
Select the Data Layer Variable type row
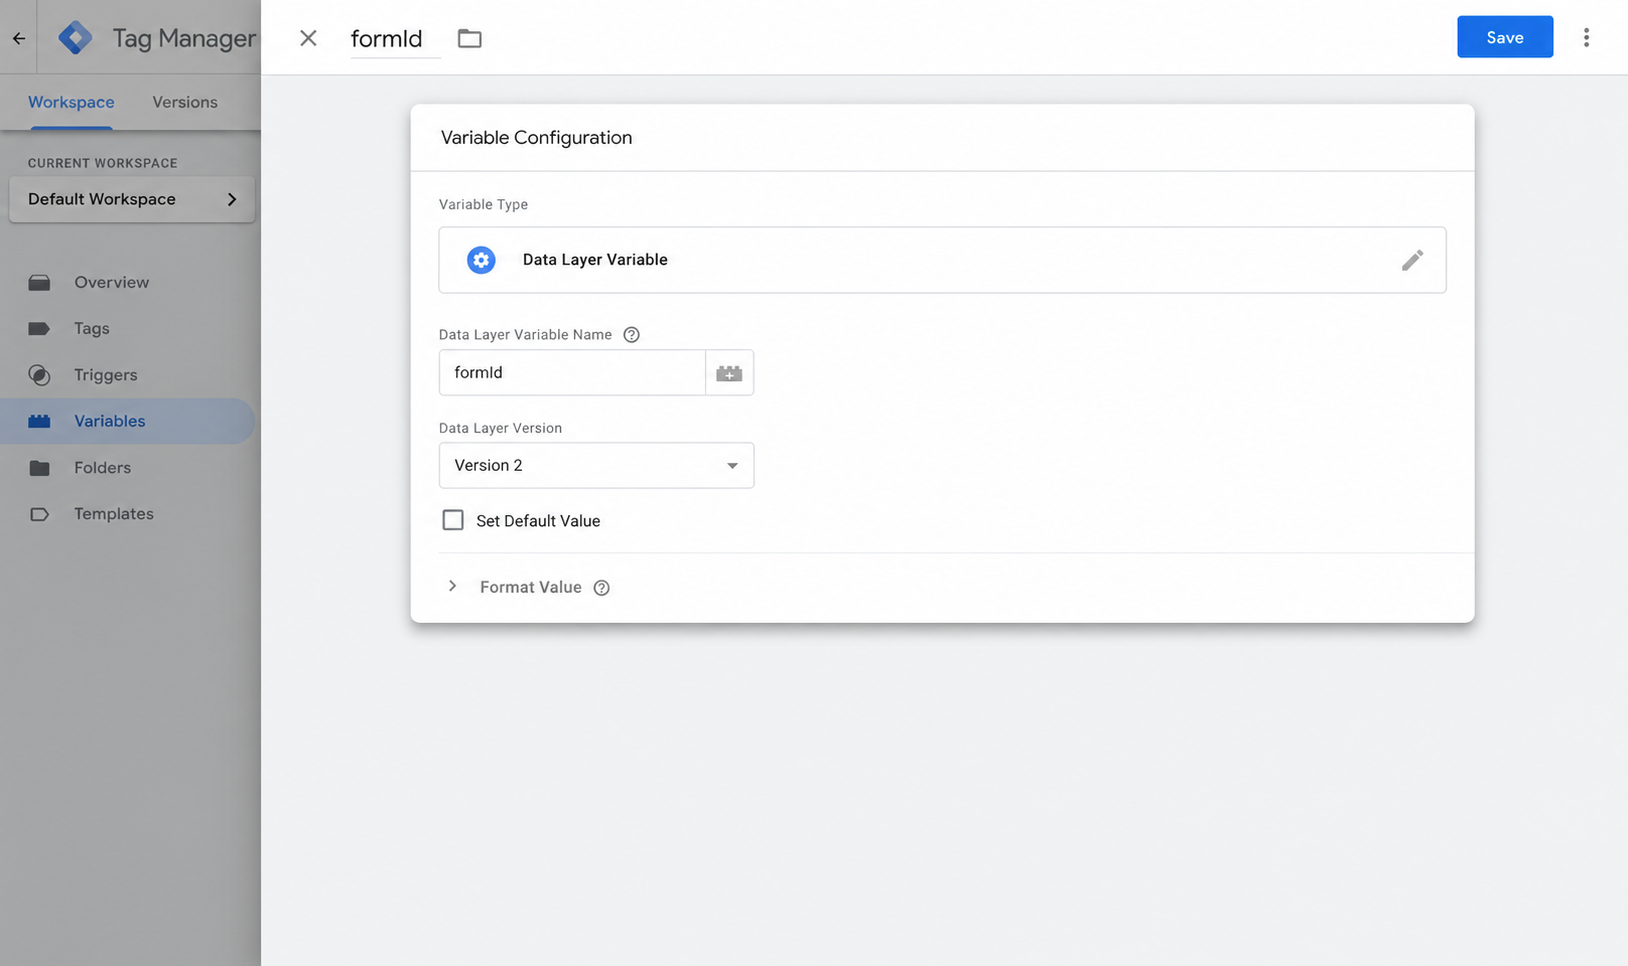coord(942,260)
